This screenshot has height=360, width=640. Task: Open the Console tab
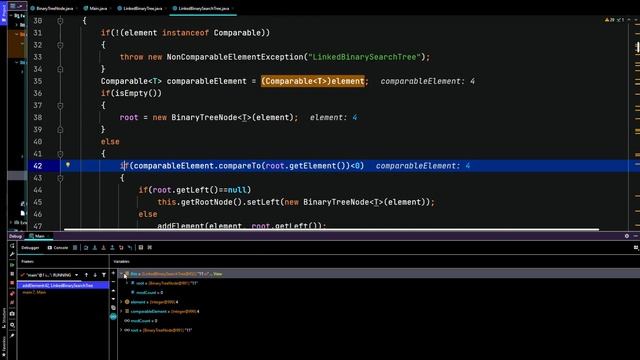(x=58, y=248)
